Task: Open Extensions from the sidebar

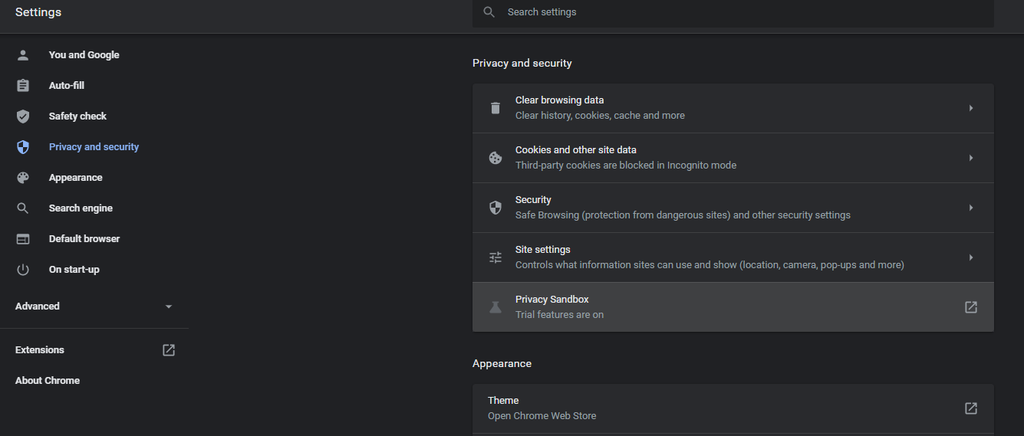Action: [95, 350]
